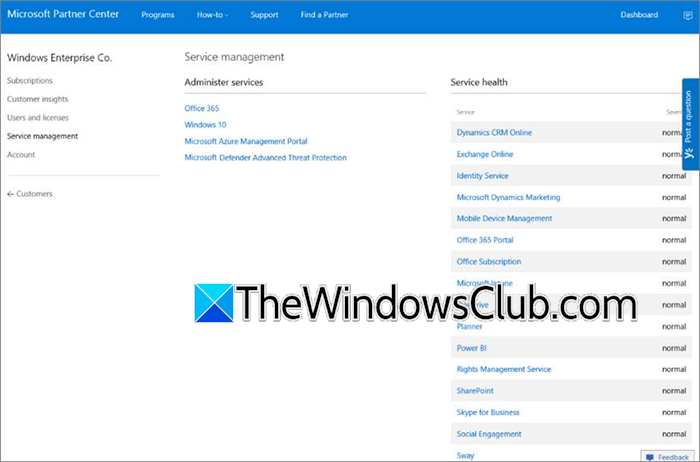Open Skype for Business health

pyautogui.click(x=488, y=412)
